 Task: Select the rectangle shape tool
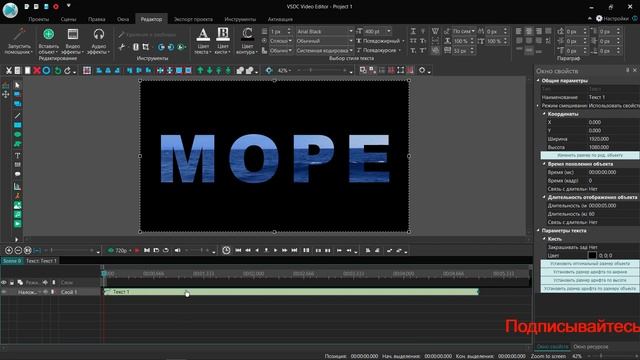17,125
